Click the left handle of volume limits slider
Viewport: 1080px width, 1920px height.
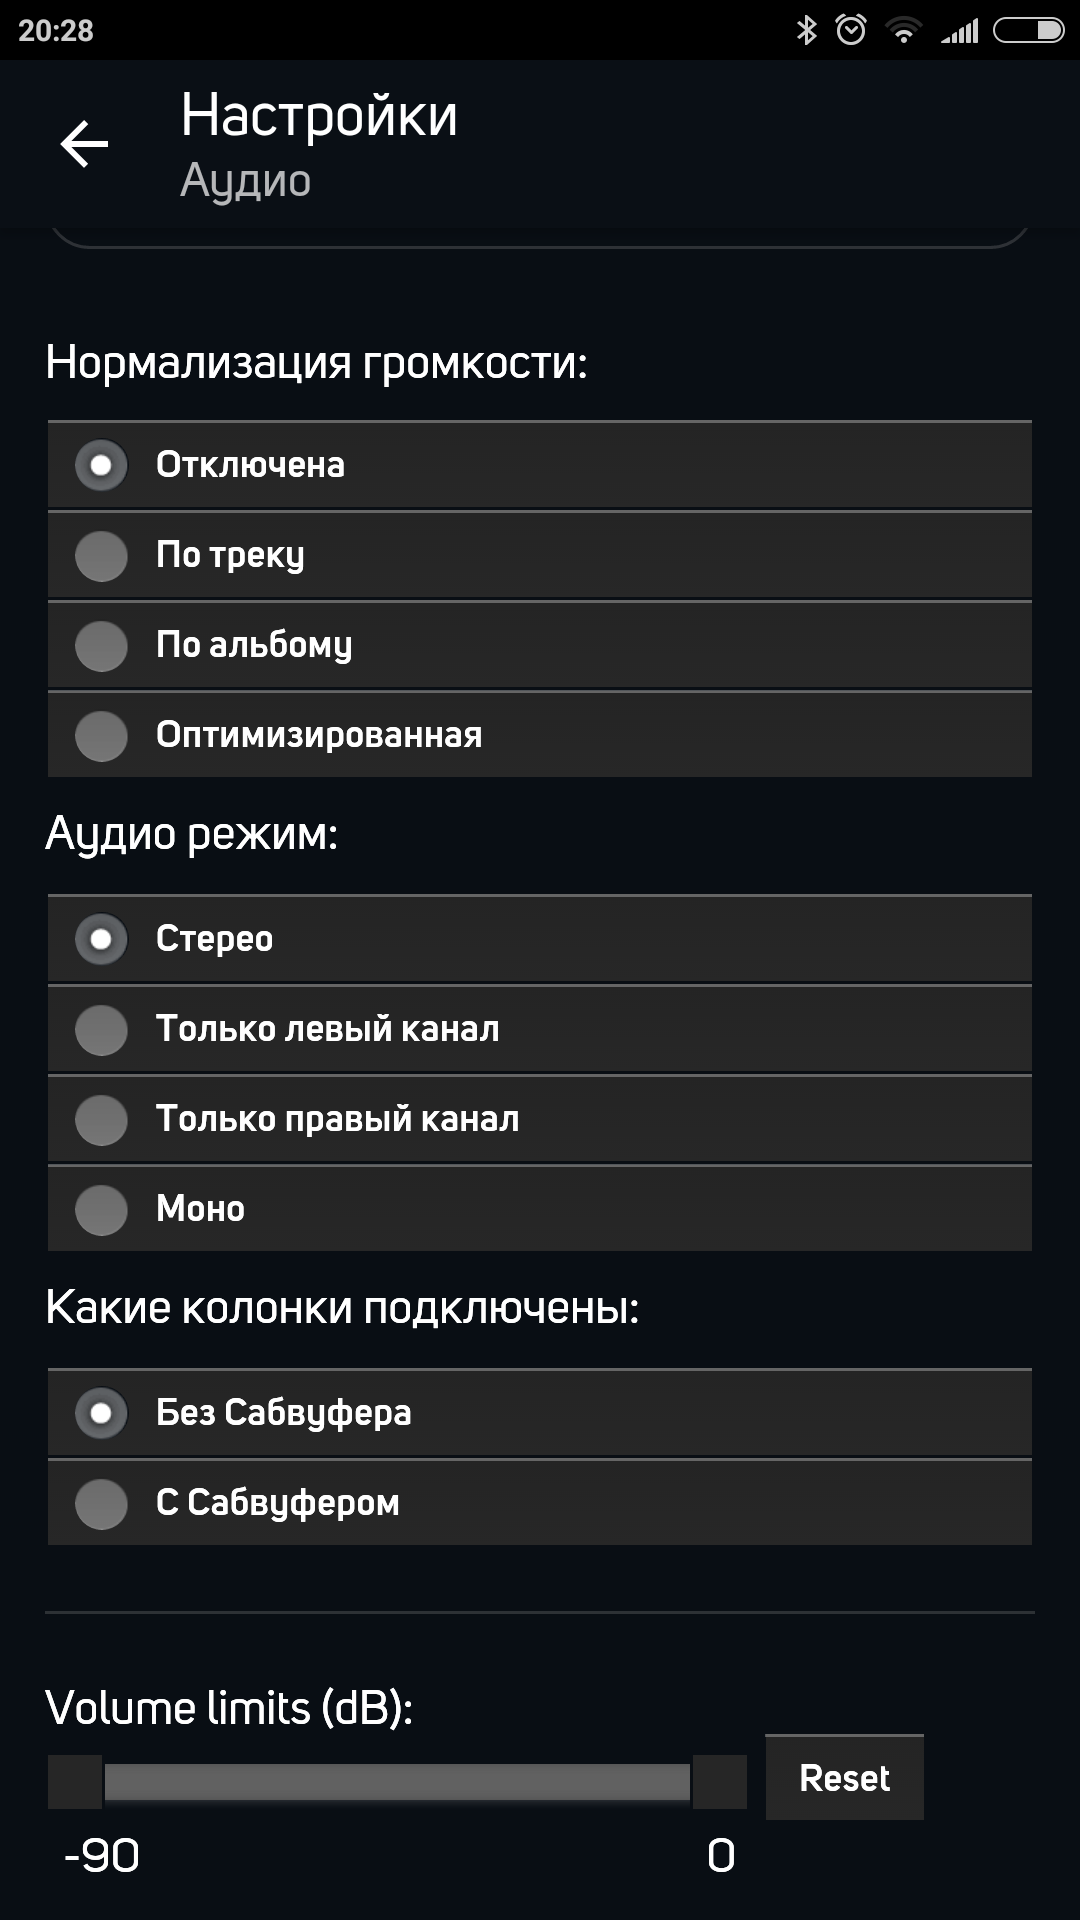pos(75,1782)
